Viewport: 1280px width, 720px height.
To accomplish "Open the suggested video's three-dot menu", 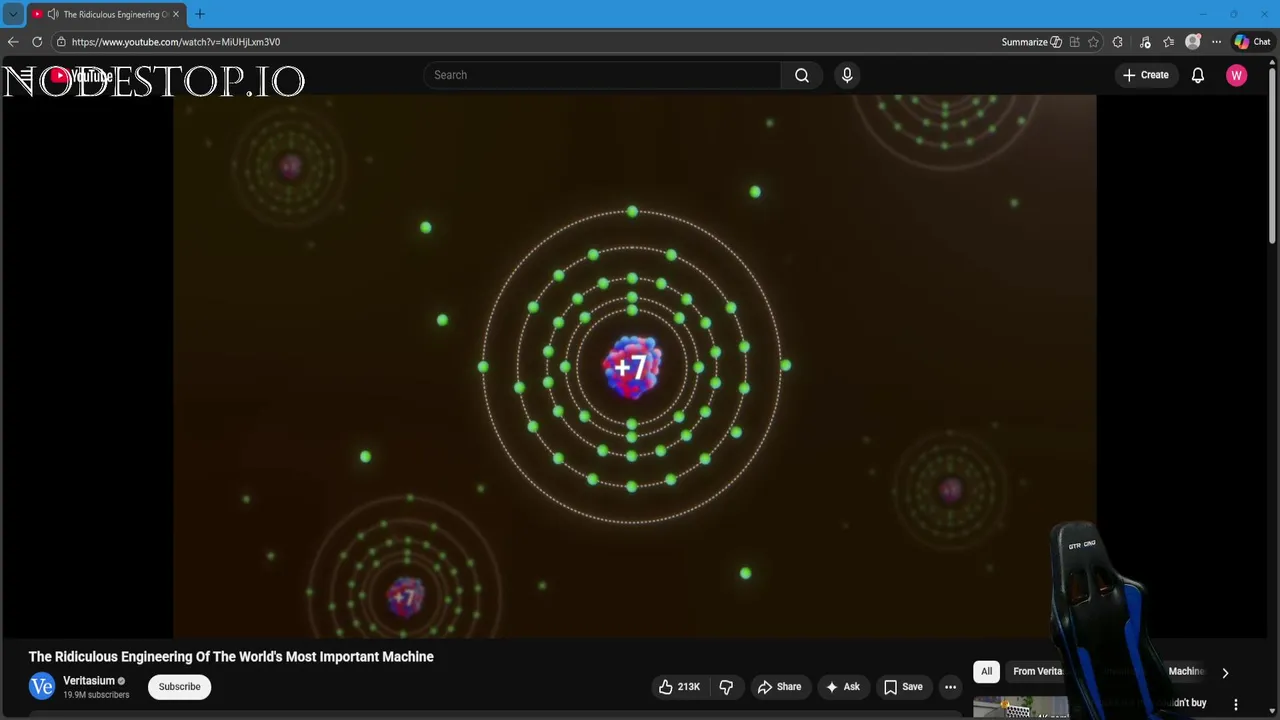I will pos(1236,705).
